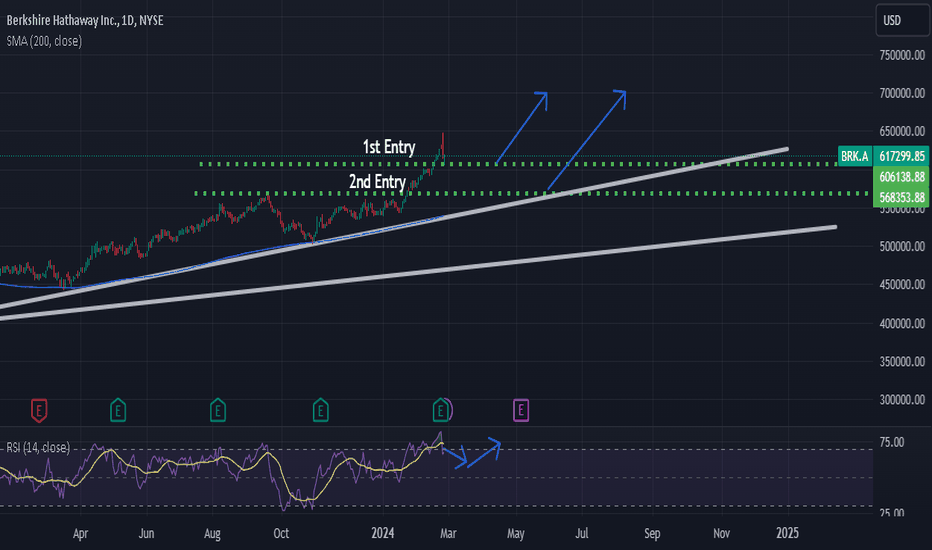Screen dimensions: 932x550
Task: Select the "1st Entry" text annotation
Action: click(389, 147)
